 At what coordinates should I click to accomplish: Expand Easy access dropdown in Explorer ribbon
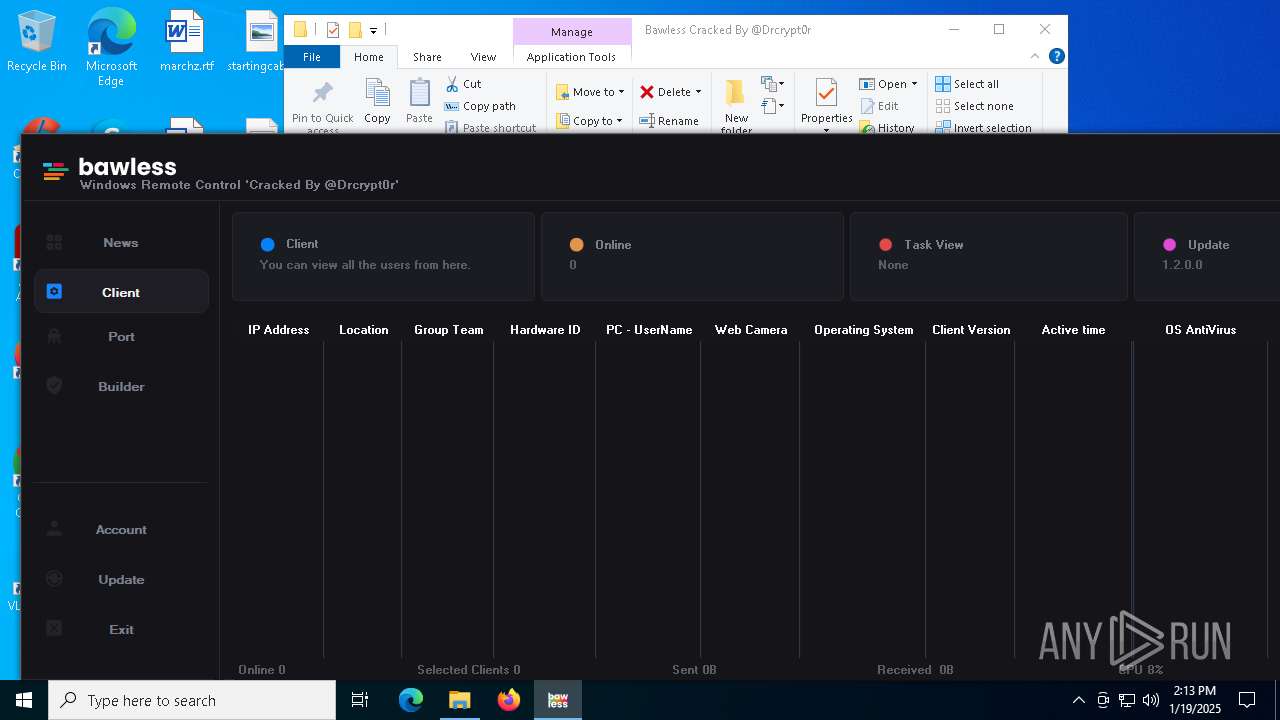coord(773,106)
